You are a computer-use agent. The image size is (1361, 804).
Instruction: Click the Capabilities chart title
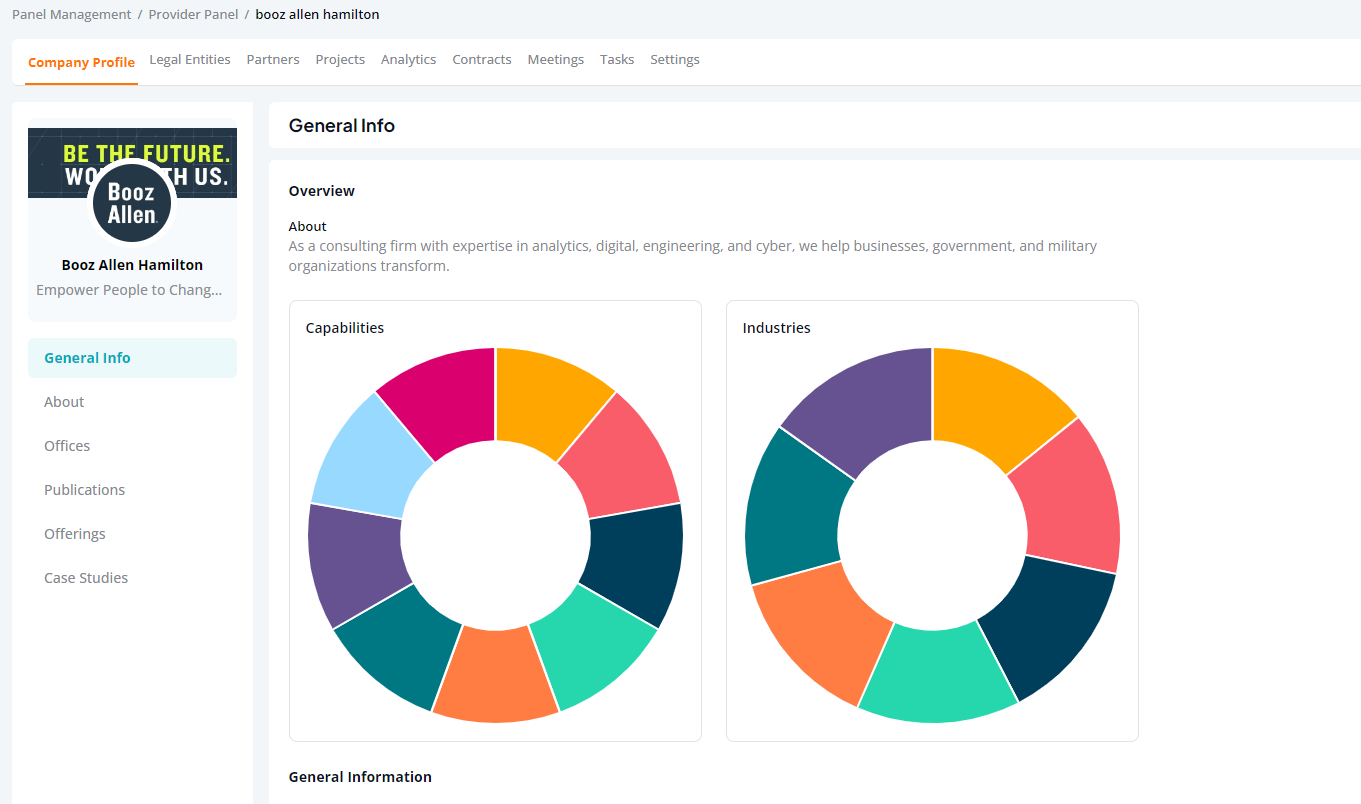click(345, 328)
